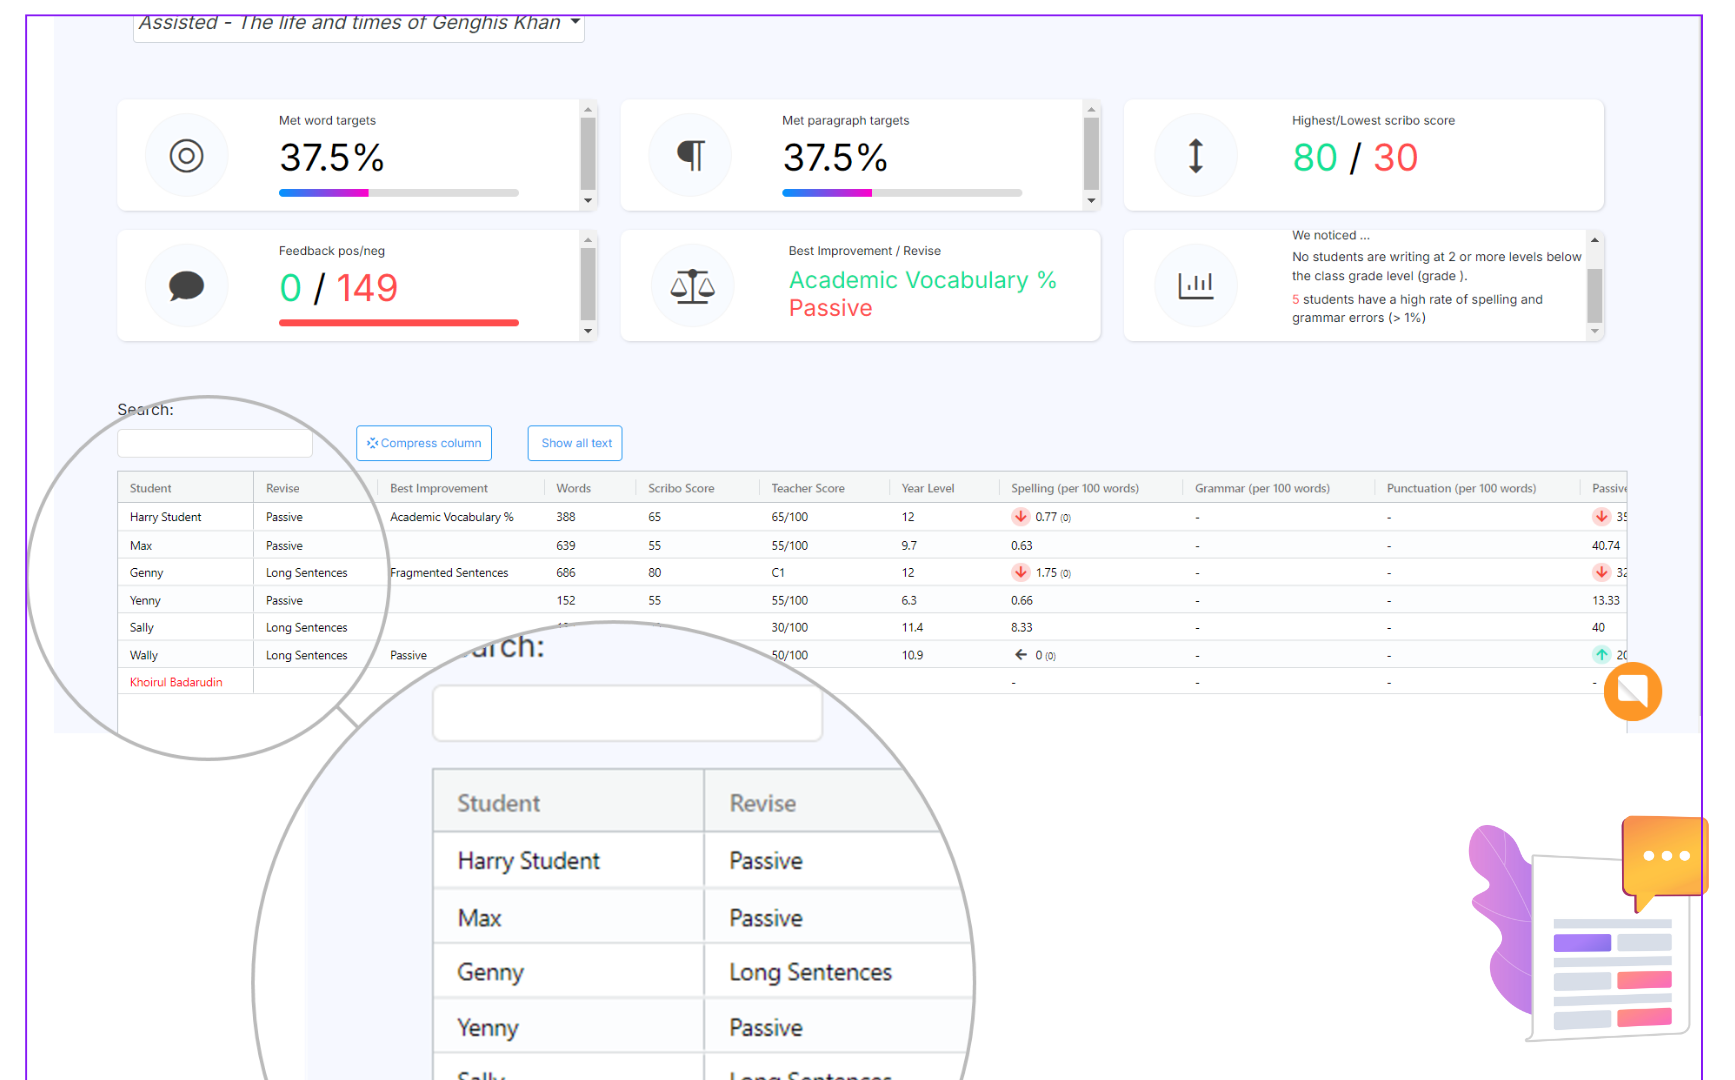The image size is (1735, 1080).
Task: Click the Search input field
Action: (x=215, y=443)
